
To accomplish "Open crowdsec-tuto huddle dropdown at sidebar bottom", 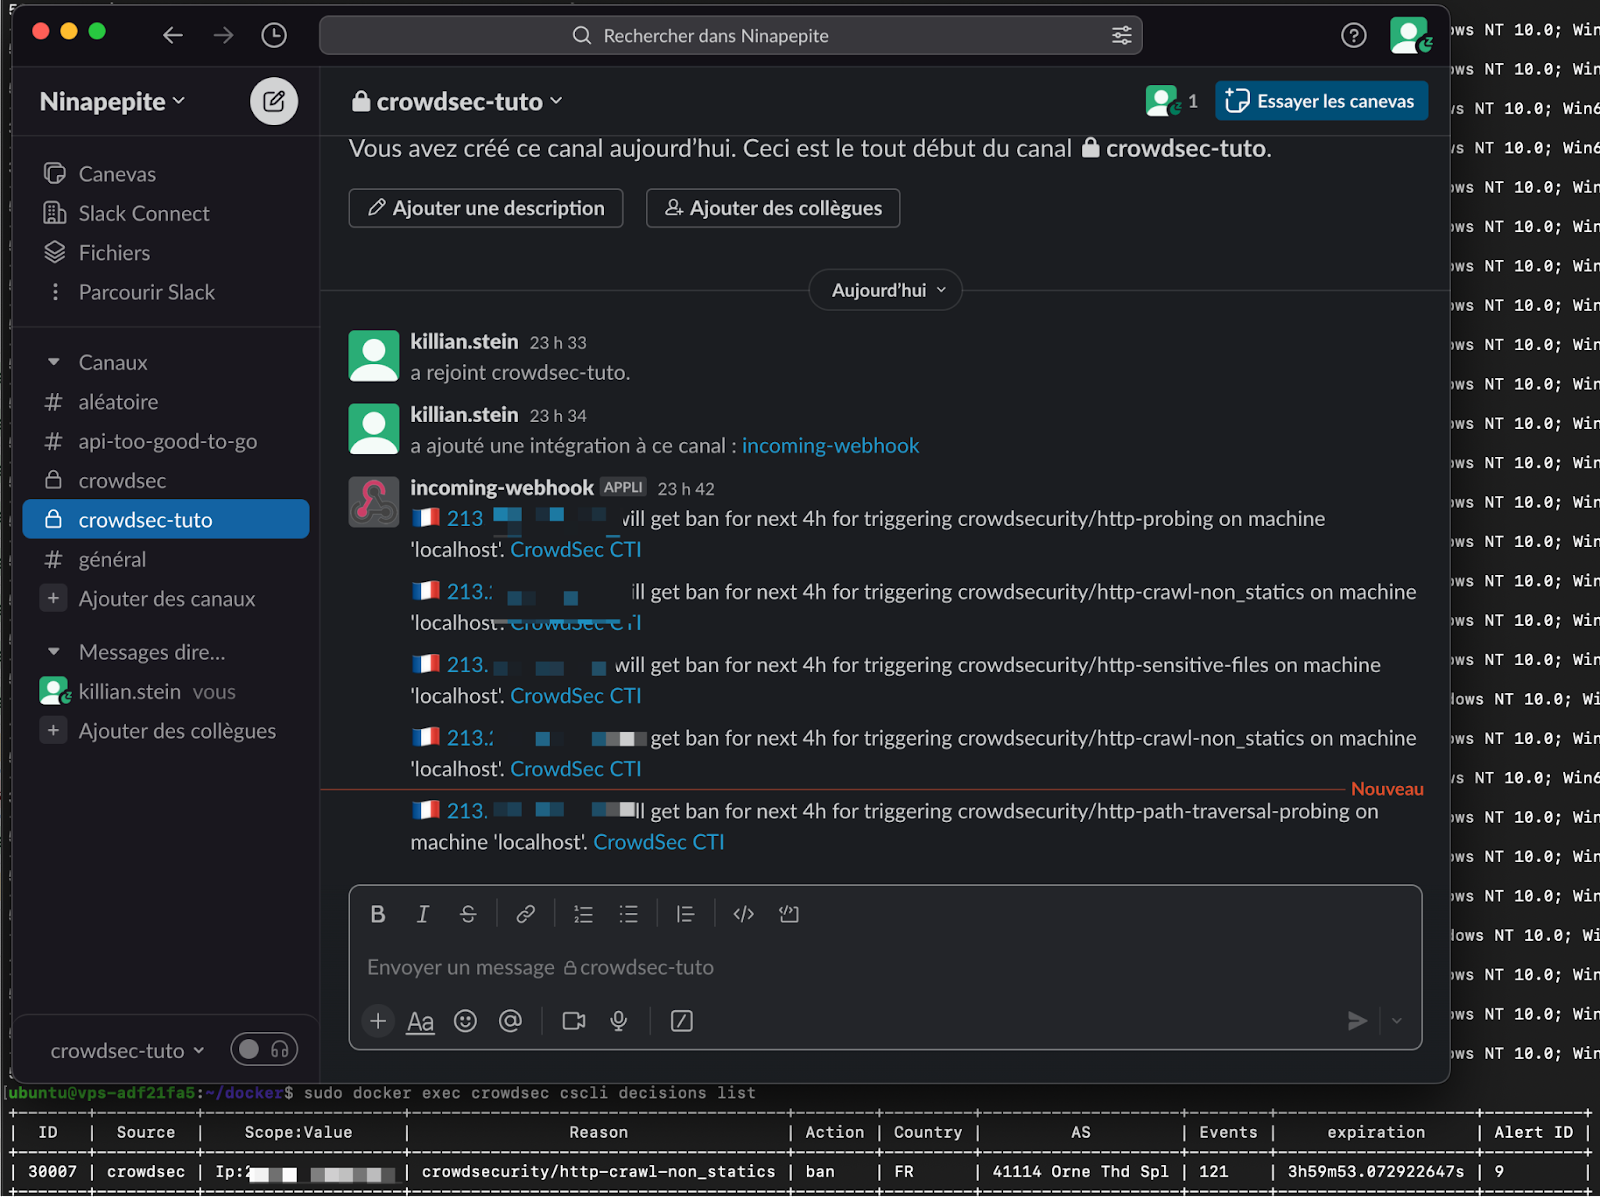I will (127, 1051).
